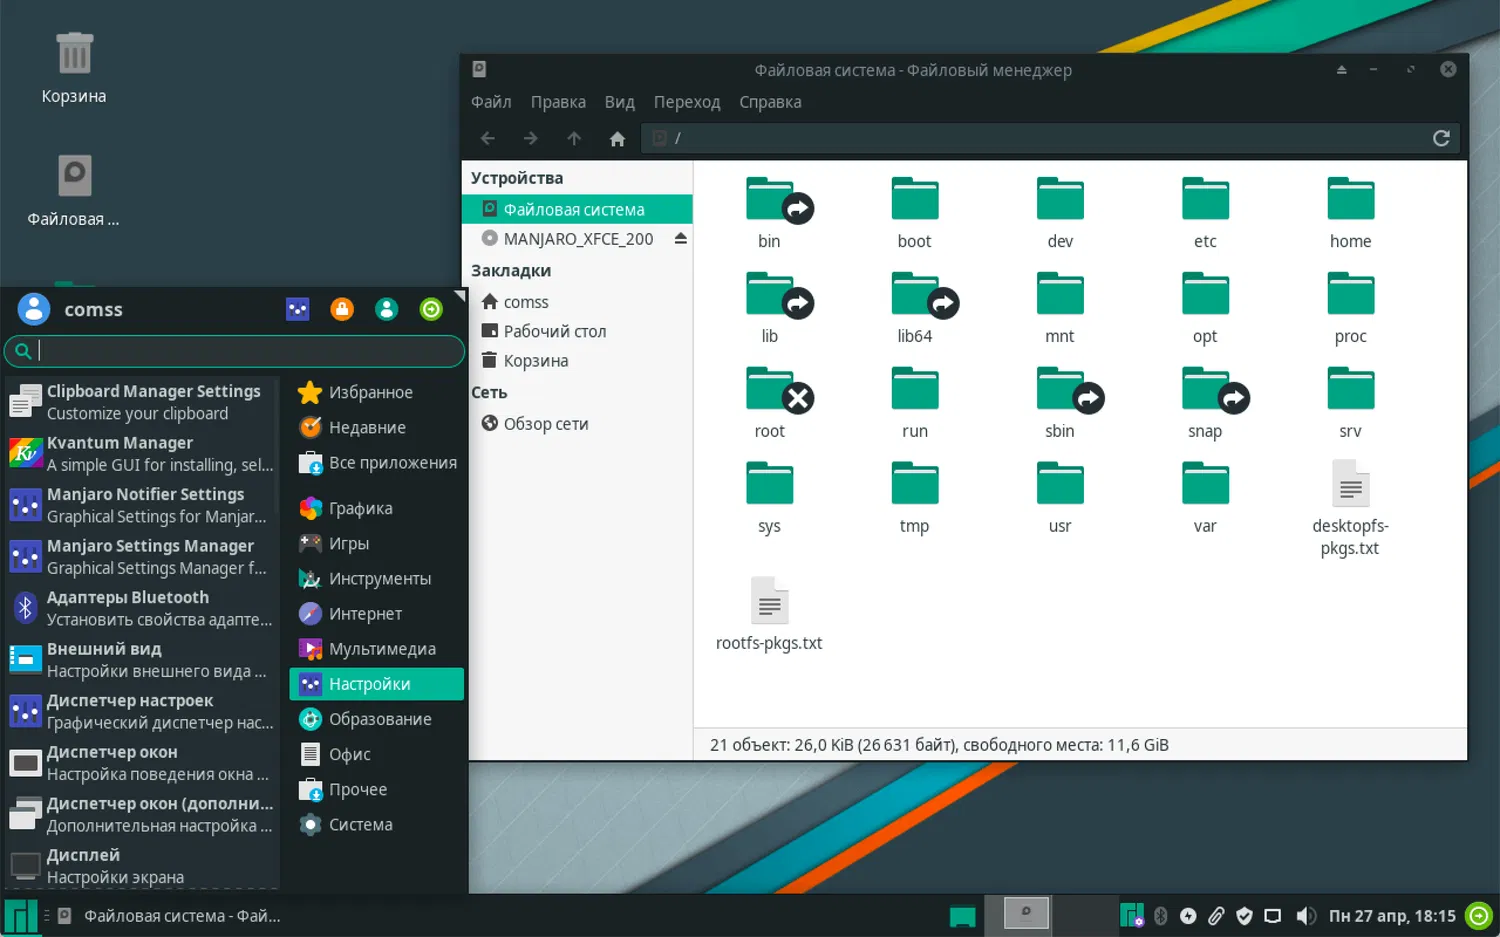Select the Система category in the menu
The width and height of the screenshot is (1500, 937).
360,824
